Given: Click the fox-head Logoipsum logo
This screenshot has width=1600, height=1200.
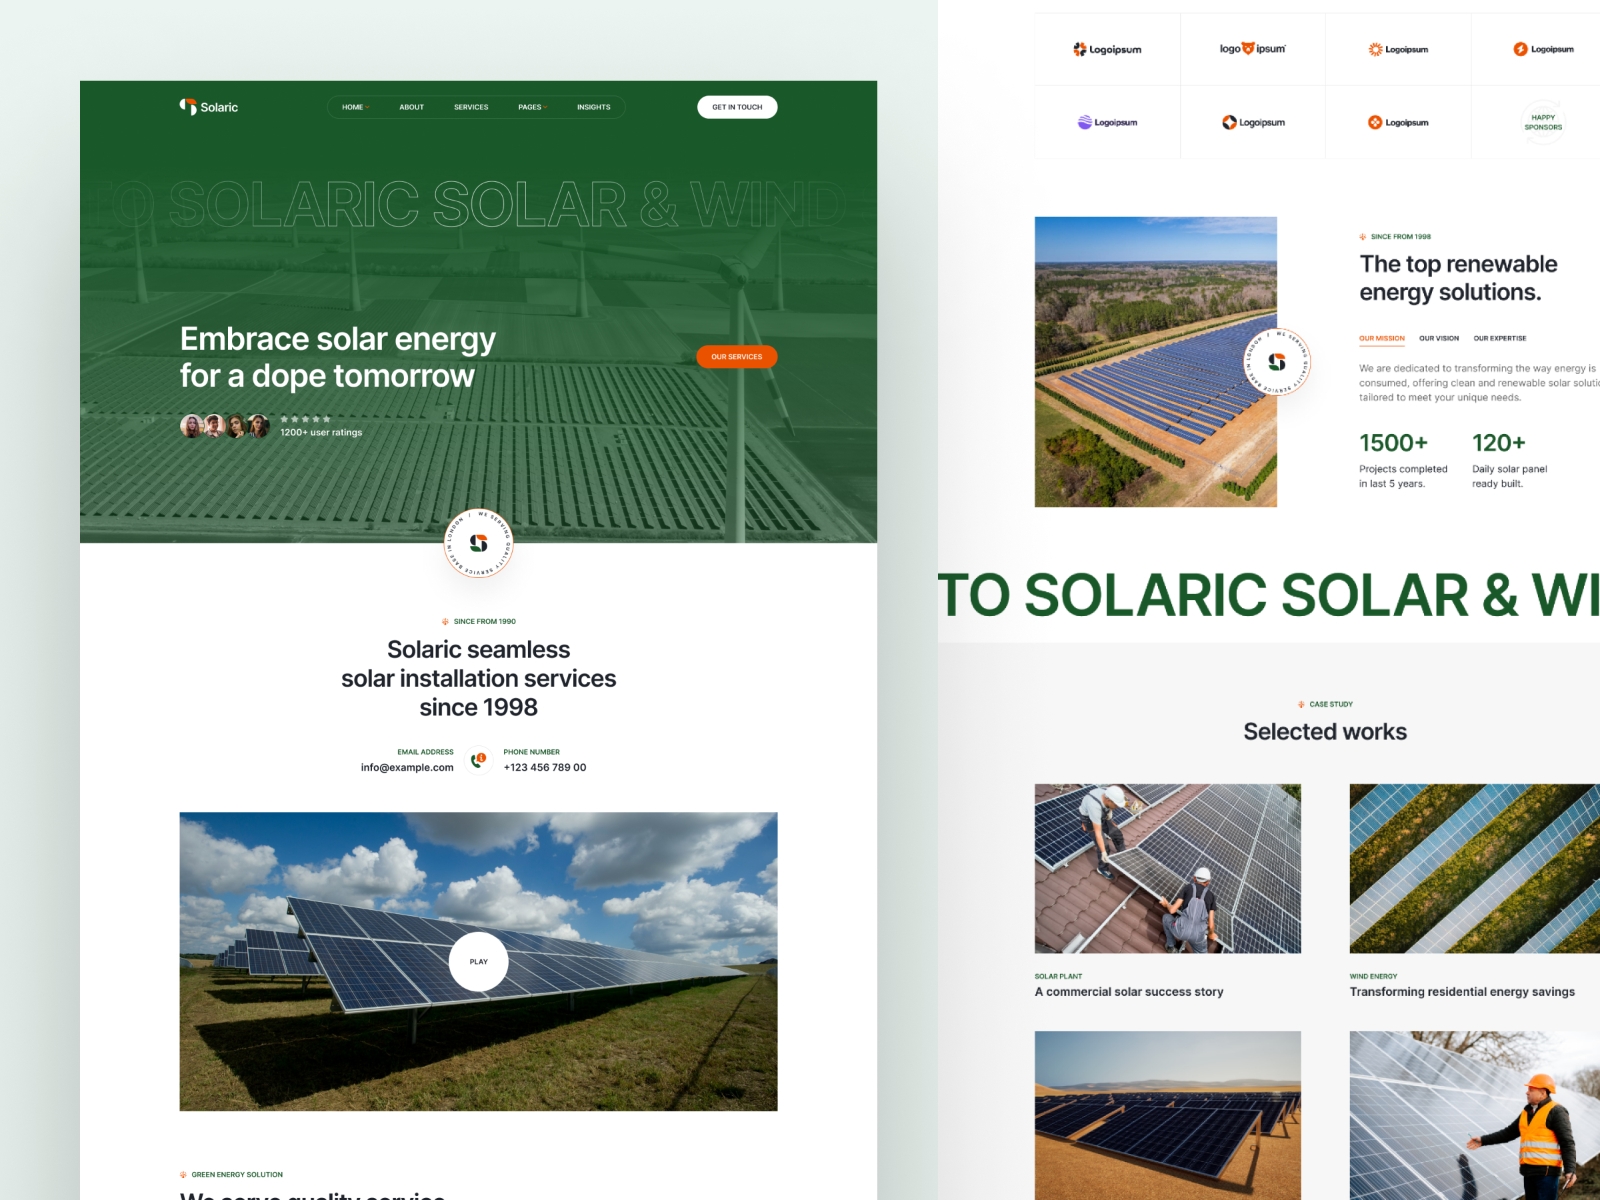Looking at the screenshot, I should point(1251,48).
